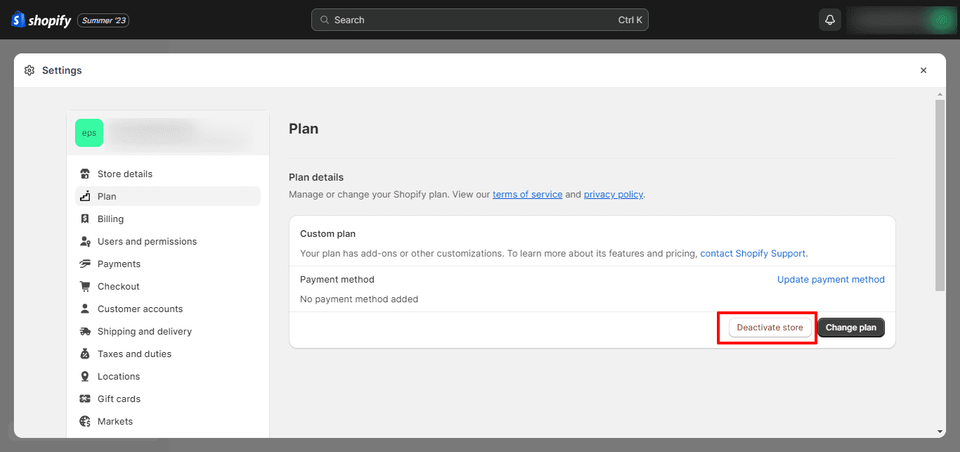The width and height of the screenshot is (960, 452).
Task: Click the Deactivate store button
Action: [x=770, y=328]
